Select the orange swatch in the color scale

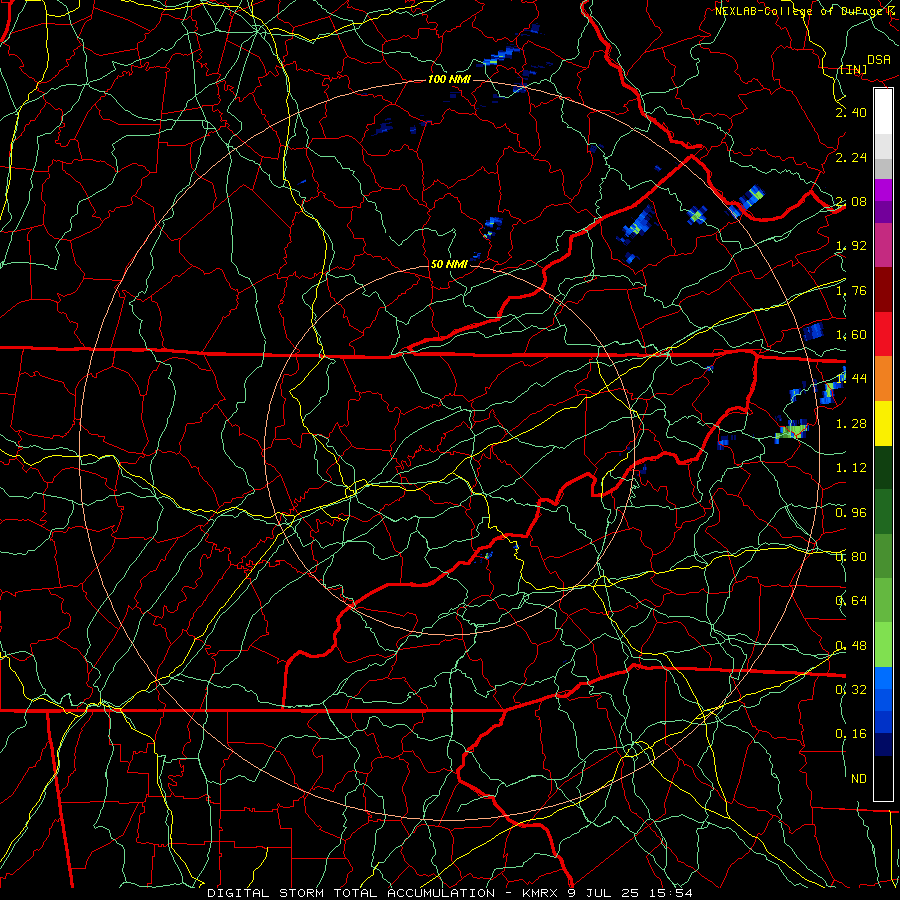click(883, 379)
